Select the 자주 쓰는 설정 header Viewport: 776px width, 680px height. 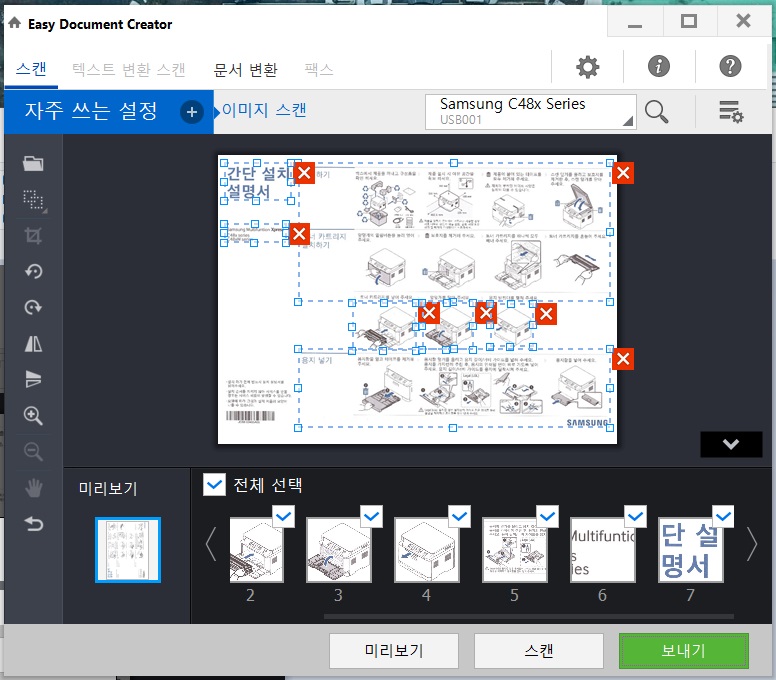tap(91, 111)
